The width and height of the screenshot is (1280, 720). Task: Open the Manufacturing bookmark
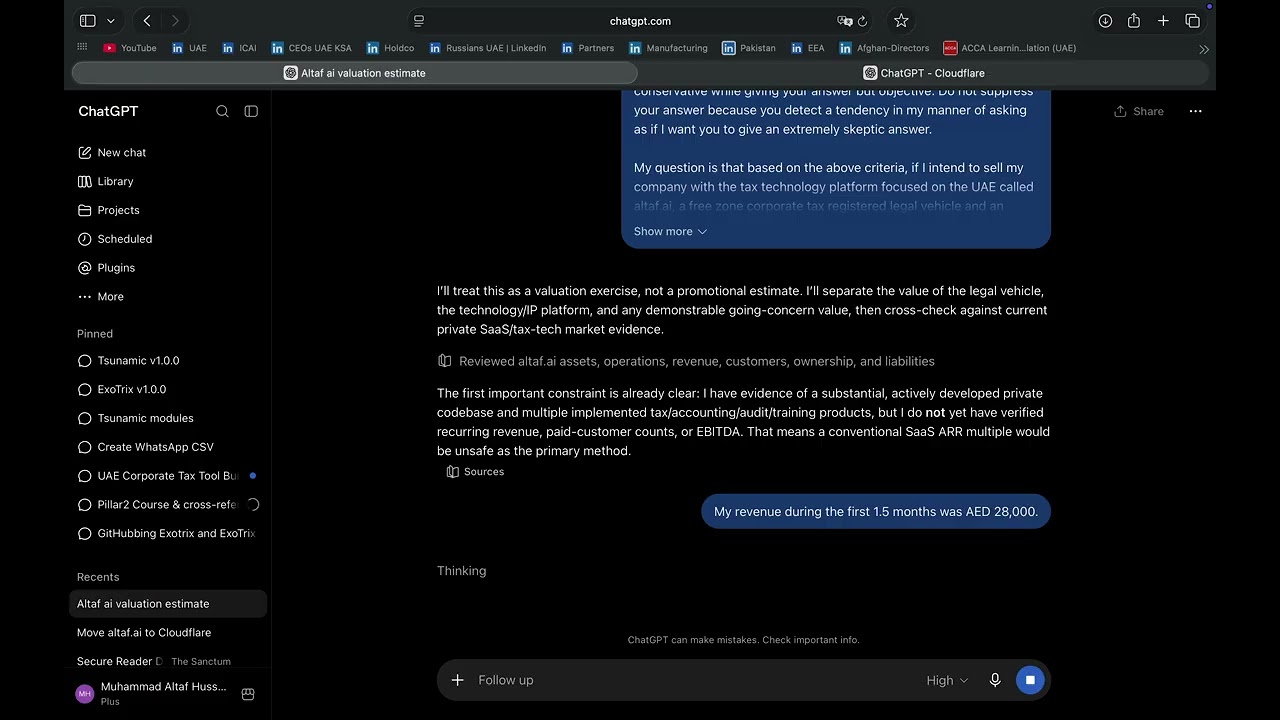coord(668,48)
